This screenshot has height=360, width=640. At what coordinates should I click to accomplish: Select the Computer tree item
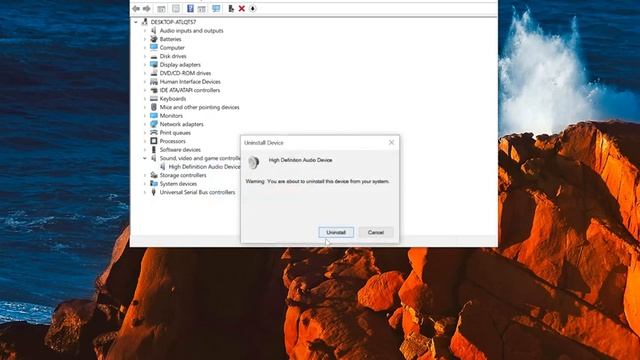(x=172, y=48)
